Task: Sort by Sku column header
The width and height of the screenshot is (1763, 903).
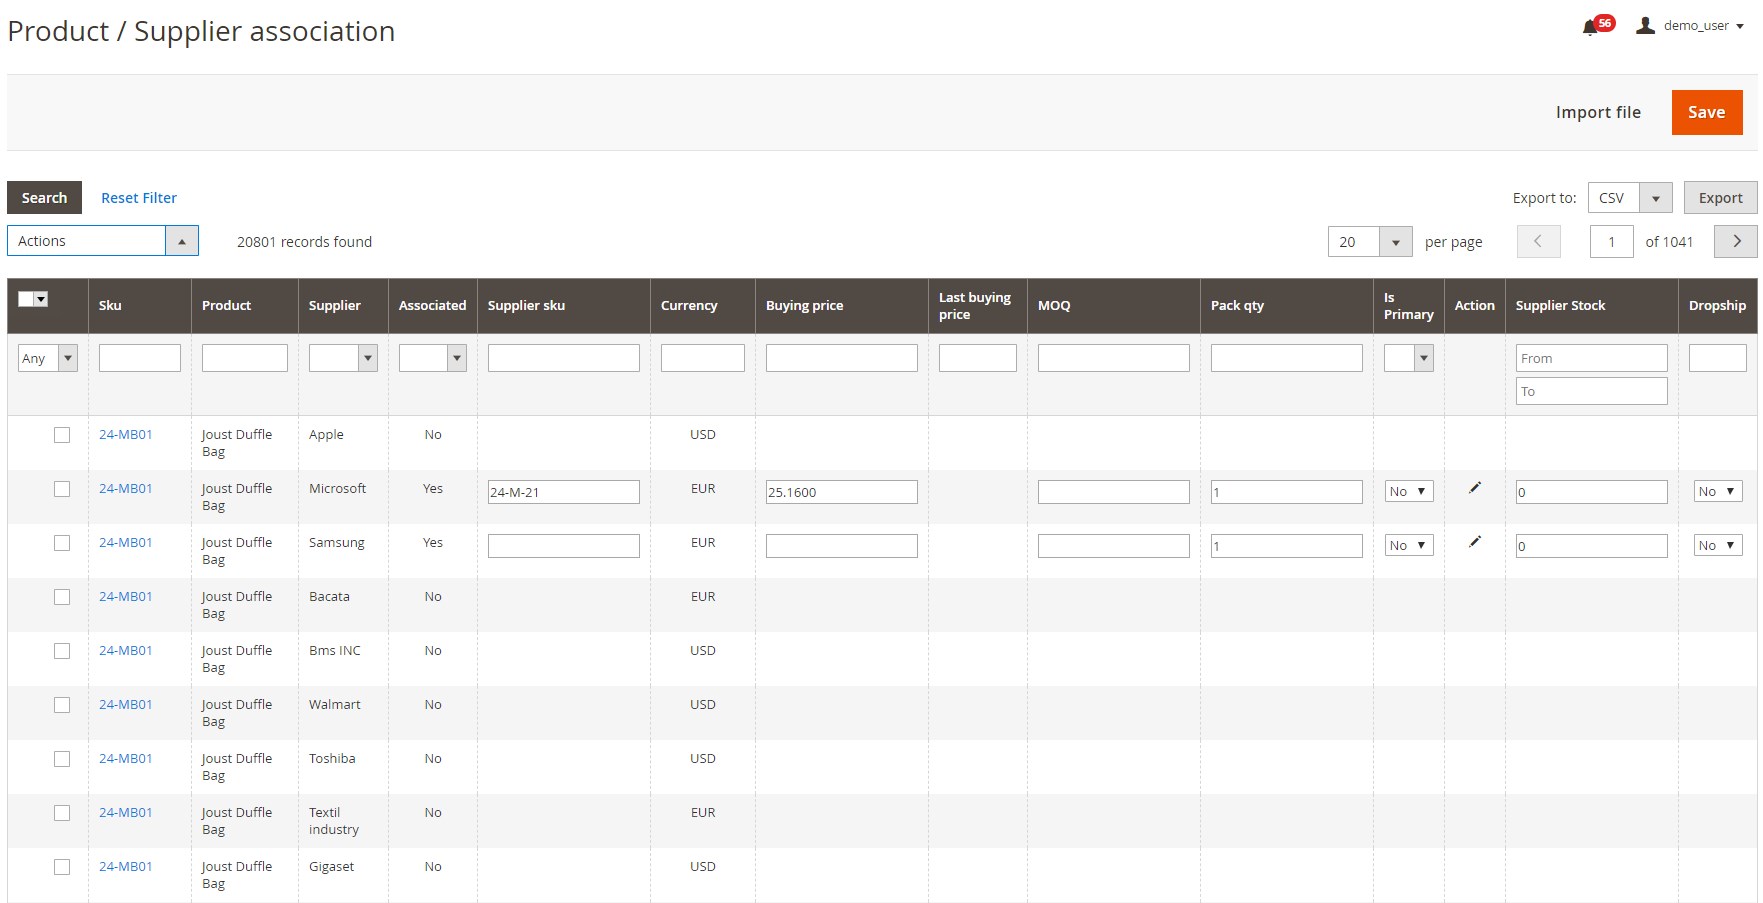Action: pyautogui.click(x=110, y=305)
